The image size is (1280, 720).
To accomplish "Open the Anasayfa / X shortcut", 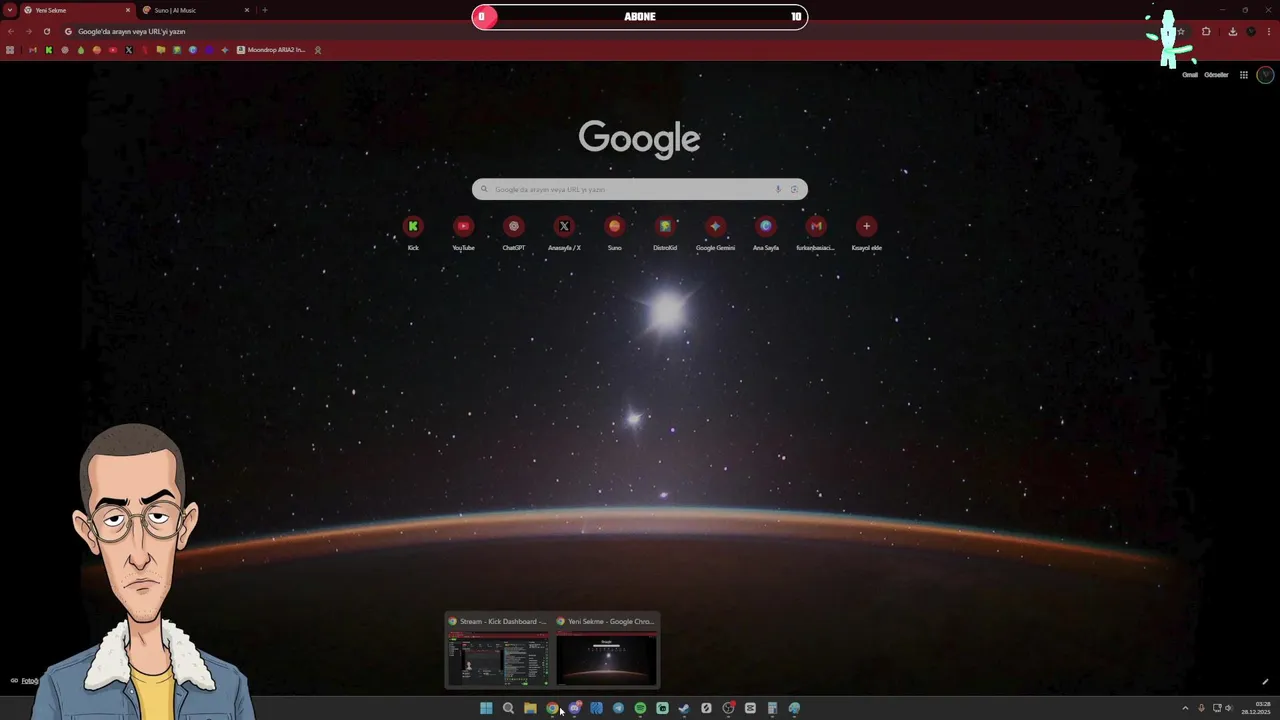I will point(564,232).
